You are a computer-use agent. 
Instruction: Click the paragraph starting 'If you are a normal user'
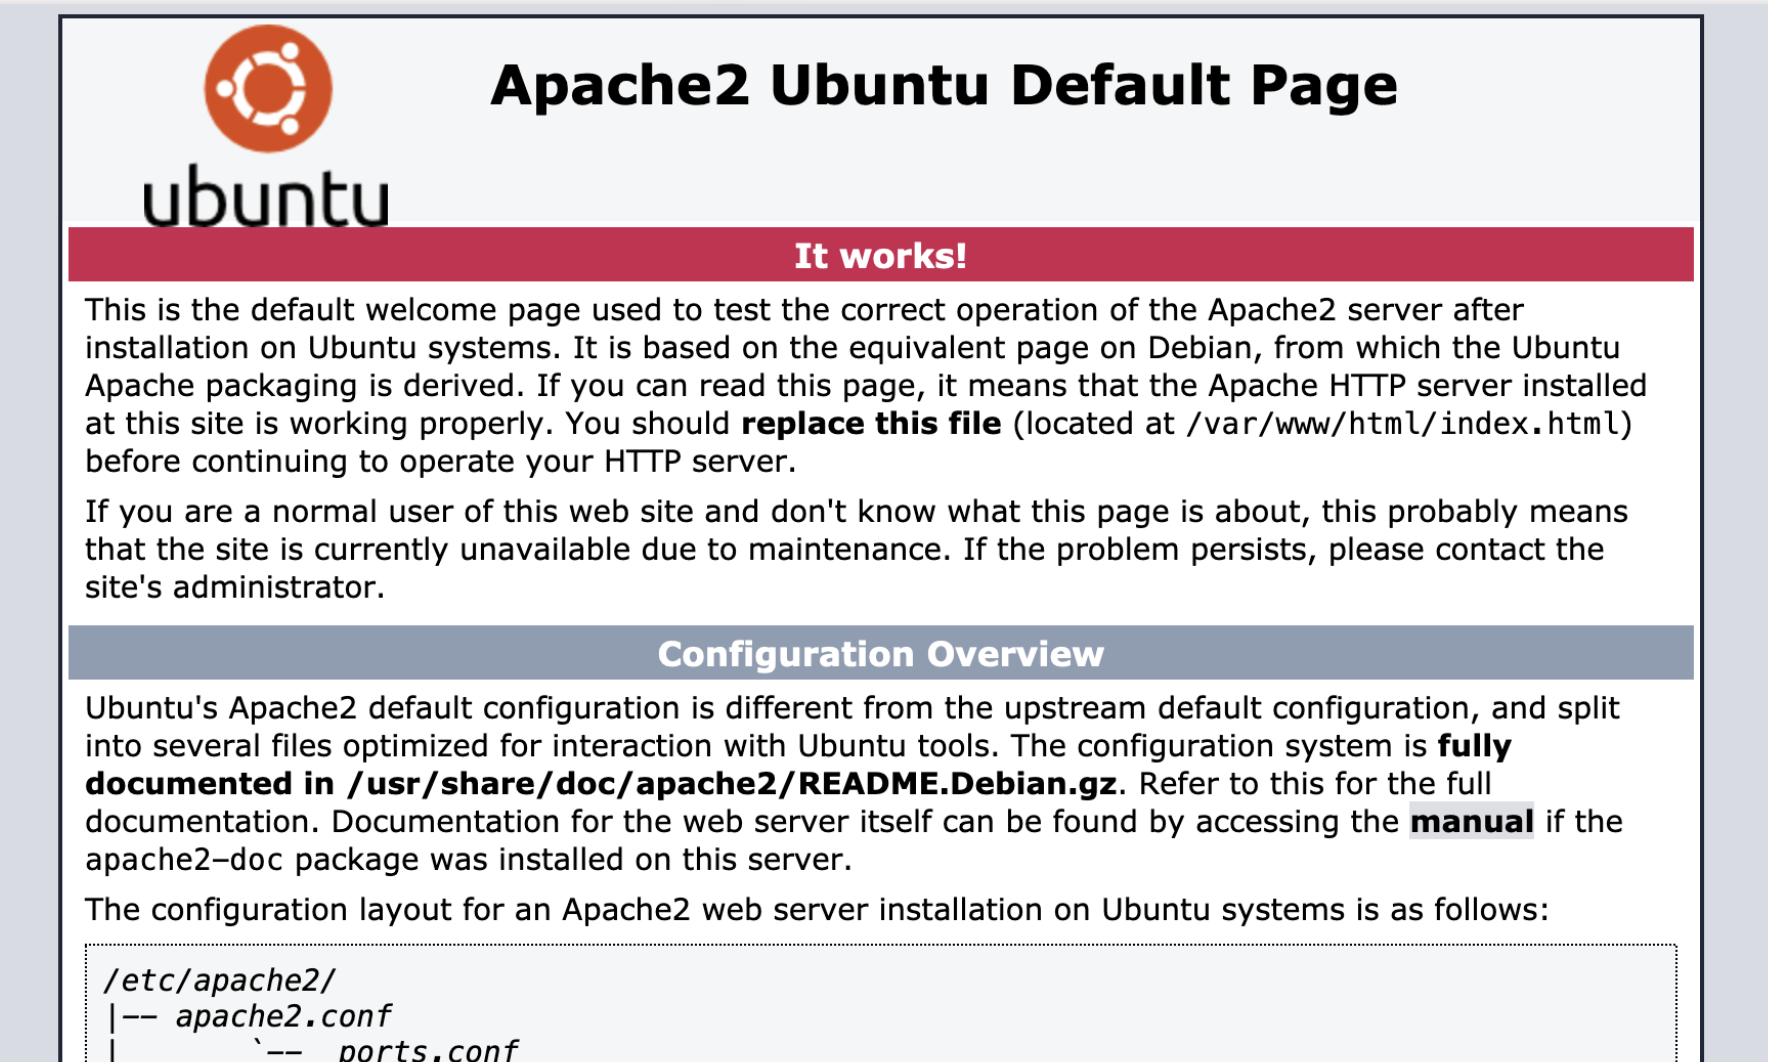(x=855, y=549)
